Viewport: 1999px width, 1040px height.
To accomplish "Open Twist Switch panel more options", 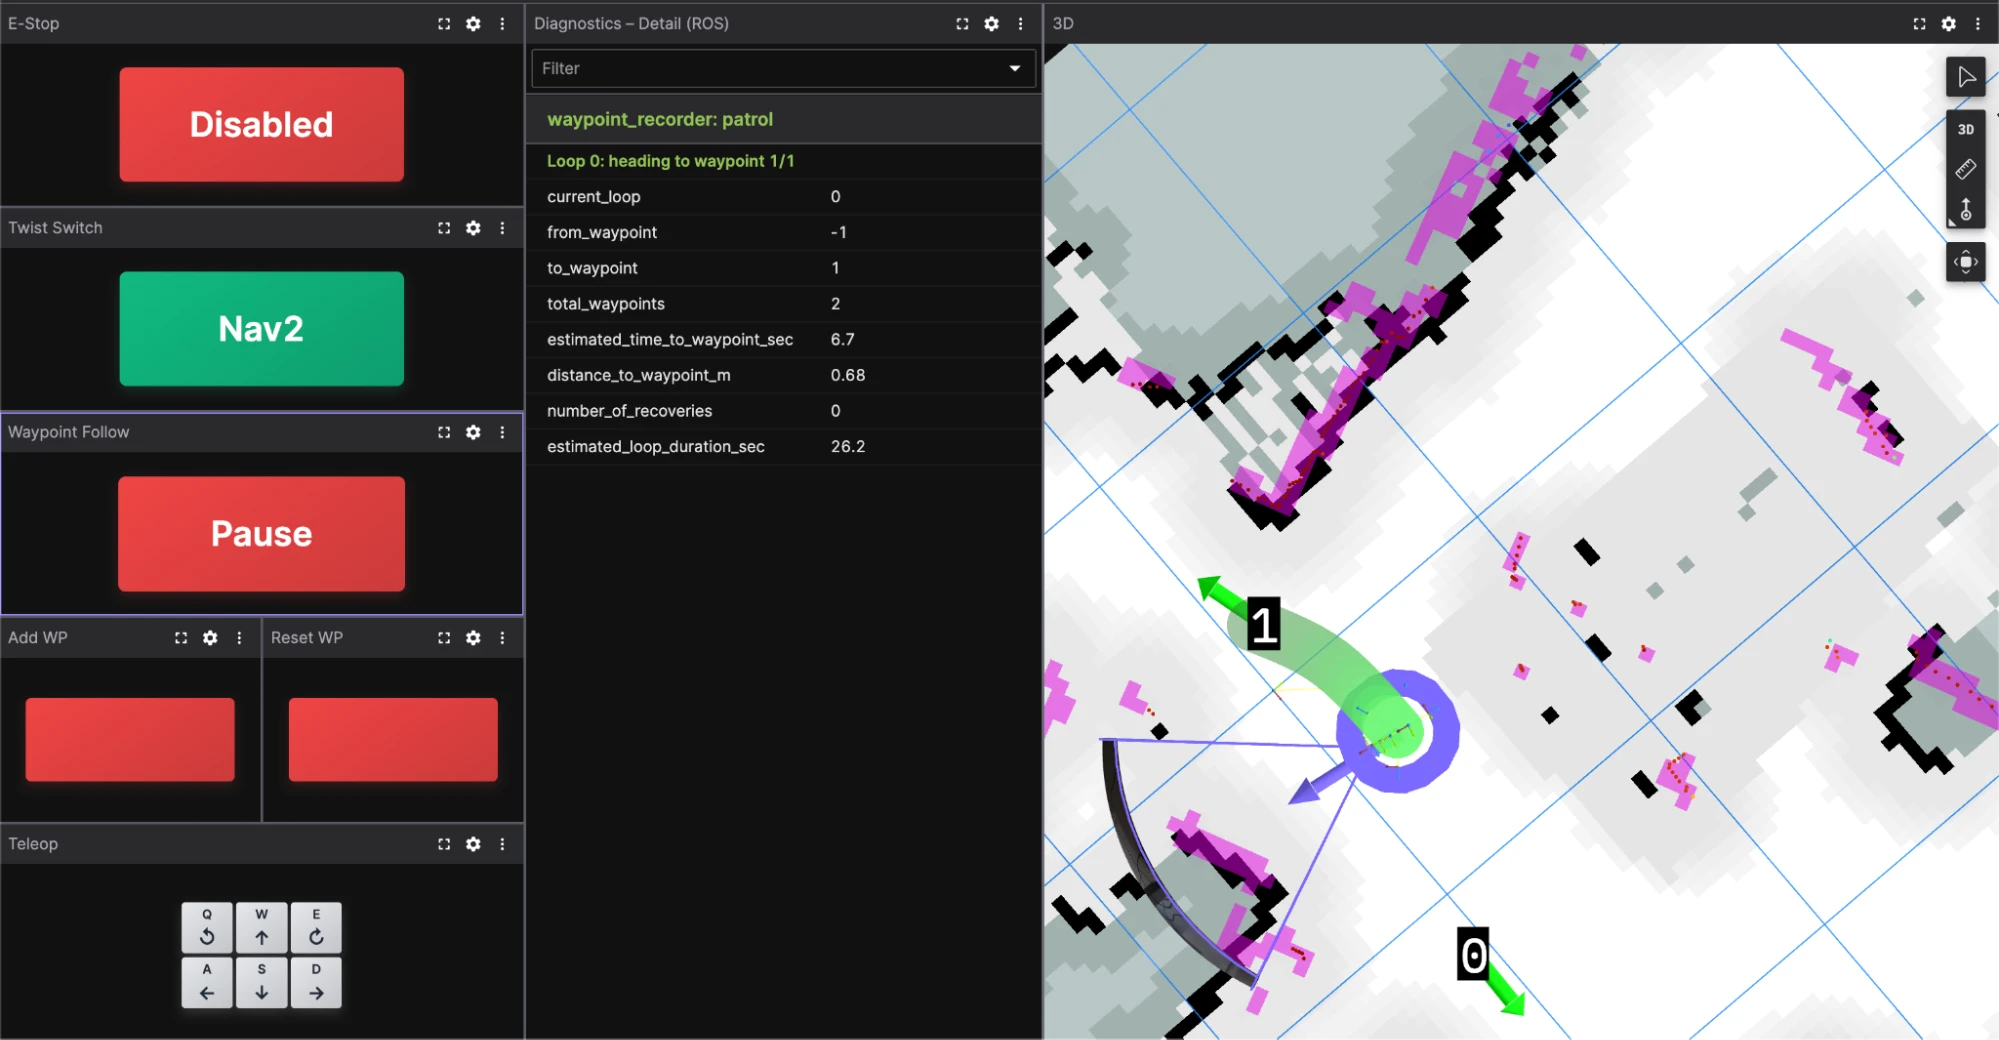I will click(502, 228).
